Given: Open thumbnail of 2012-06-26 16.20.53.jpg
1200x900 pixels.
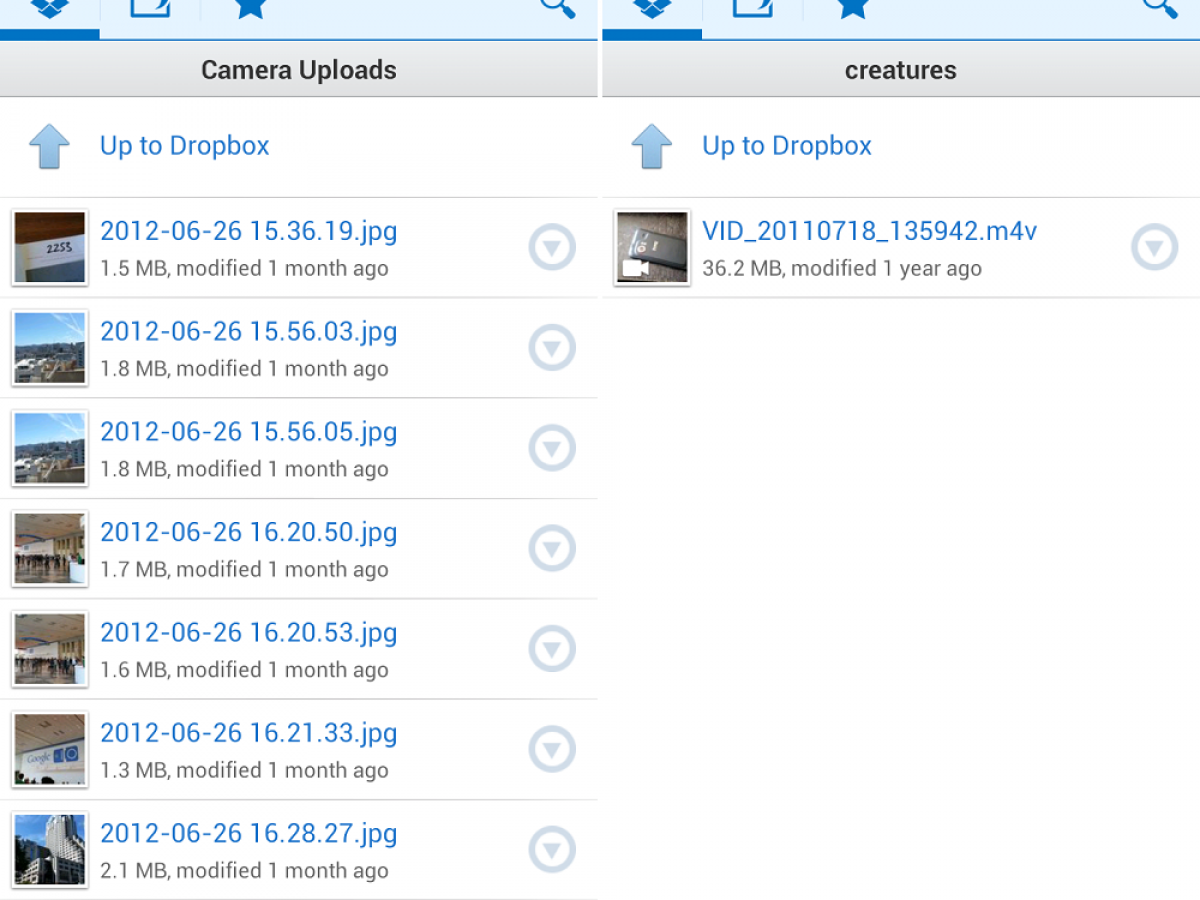Looking at the screenshot, I should pyautogui.click(x=50, y=649).
